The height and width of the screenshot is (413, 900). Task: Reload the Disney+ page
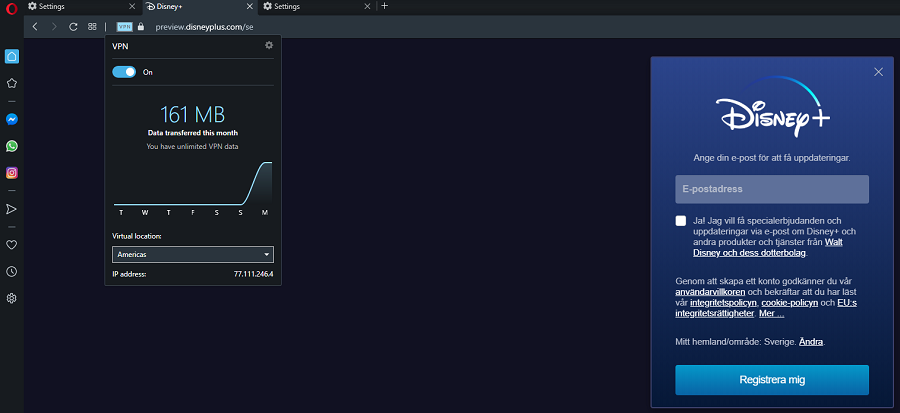pyautogui.click(x=73, y=26)
